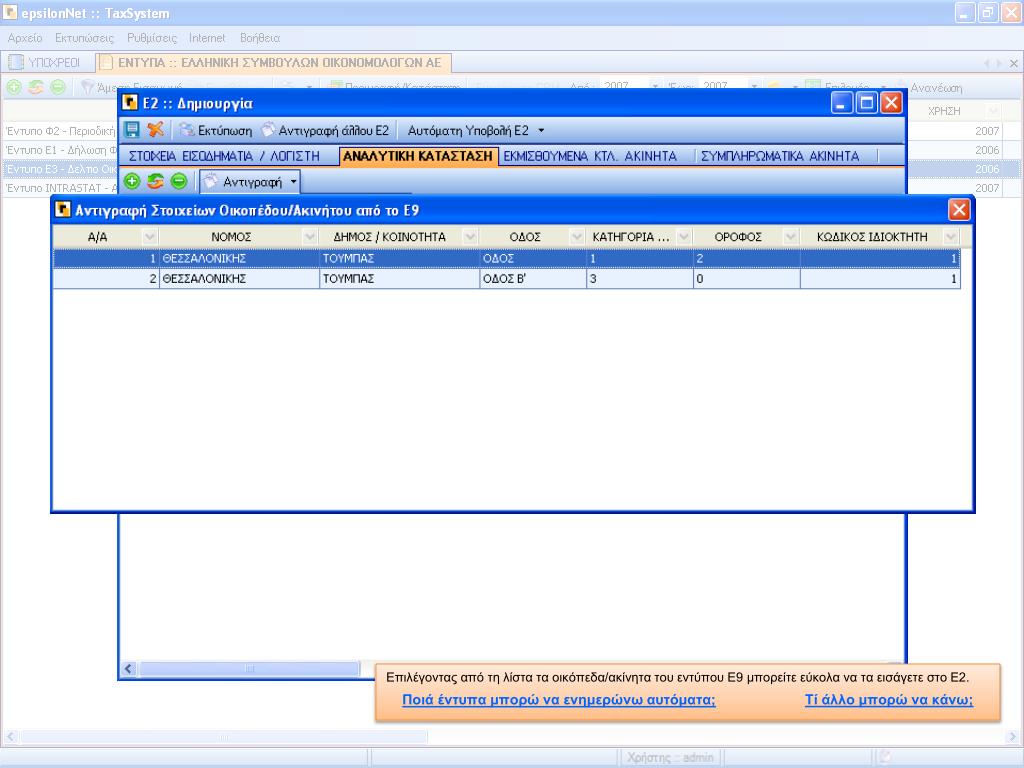Click the green remove icon in Αναλυτική Κατάσταση toolbar
Screen dimensions: 1024x768
coord(179,182)
